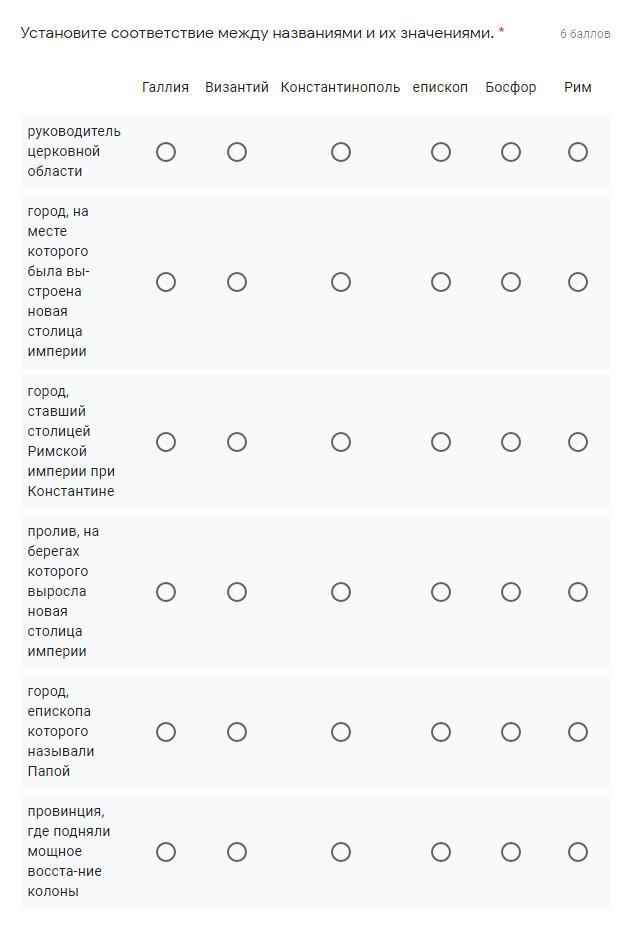Click the question title 'Установите соответствие'
The width and height of the screenshot is (629, 925).
point(256,33)
